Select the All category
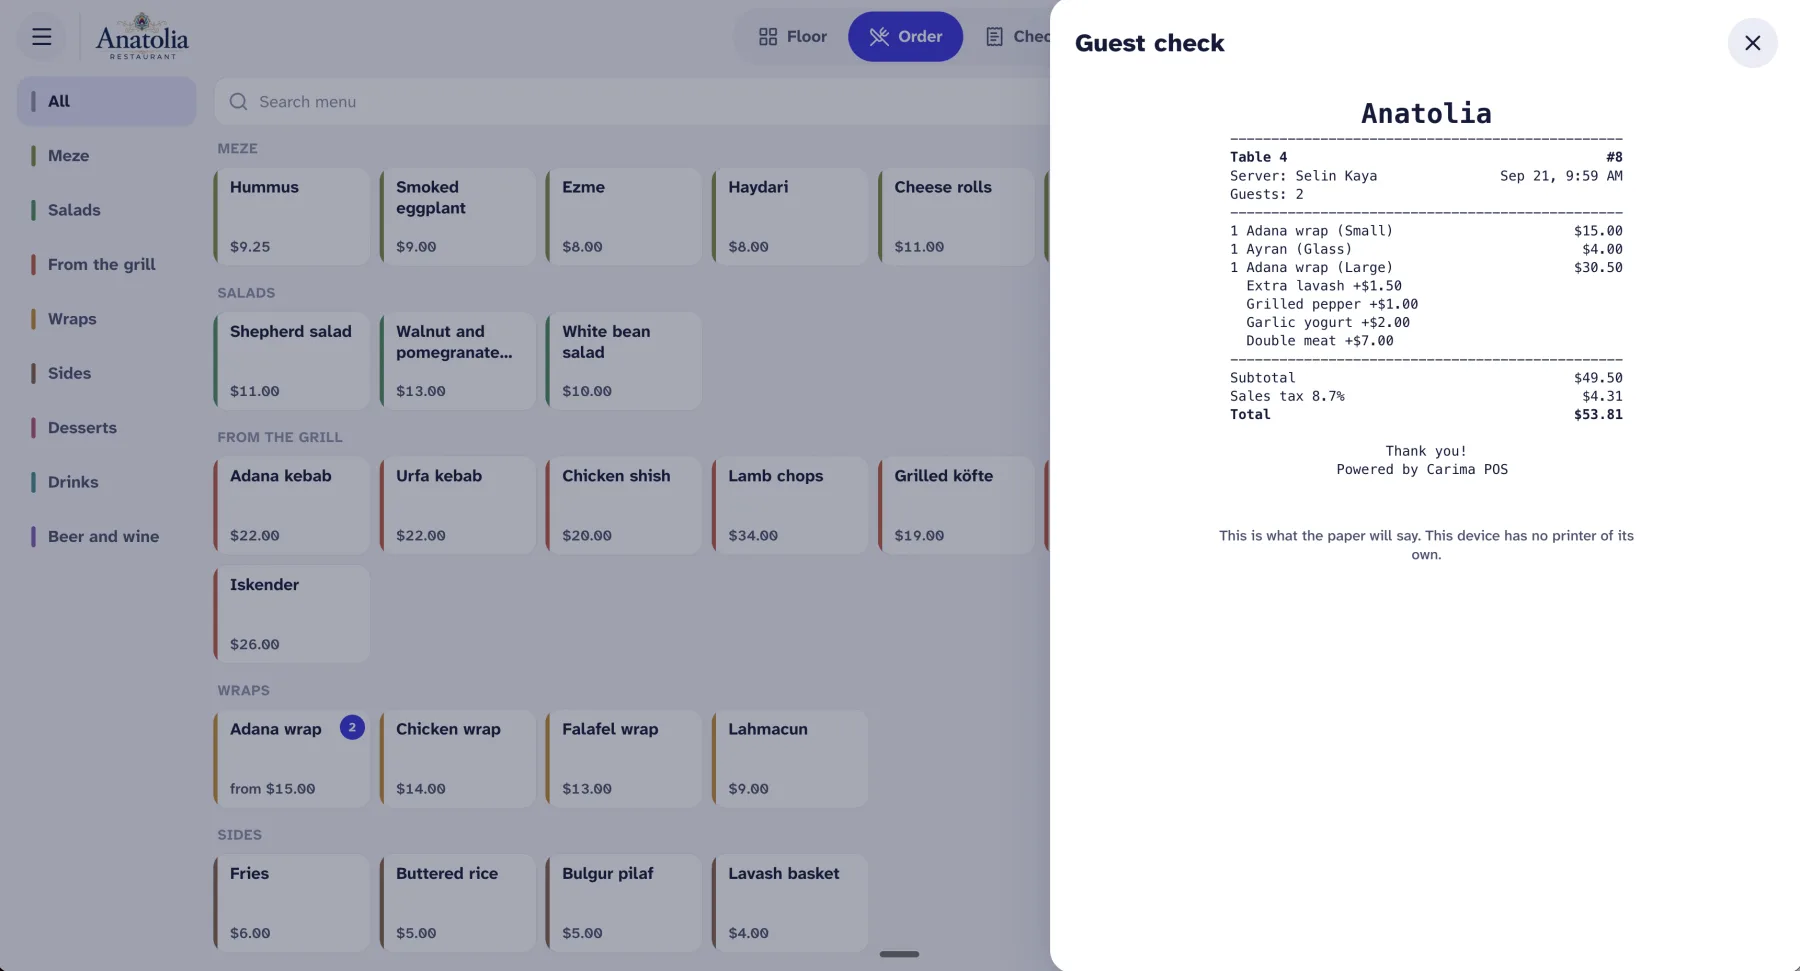This screenshot has height=971, width=1800. pos(107,101)
